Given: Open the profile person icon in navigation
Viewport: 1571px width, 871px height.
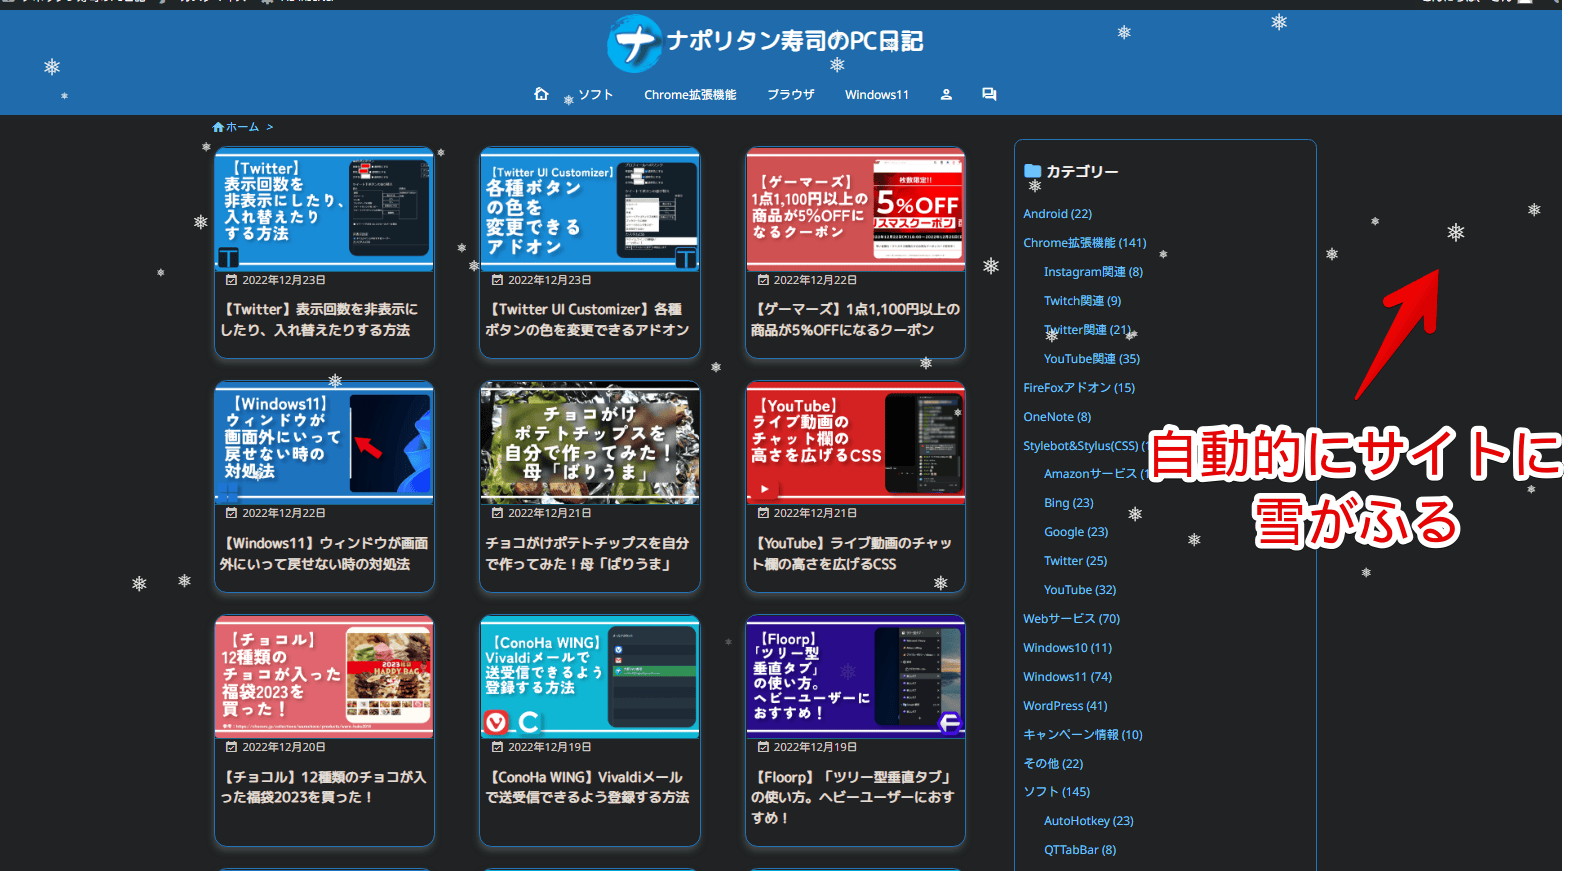Looking at the screenshot, I should coord(946,95).
